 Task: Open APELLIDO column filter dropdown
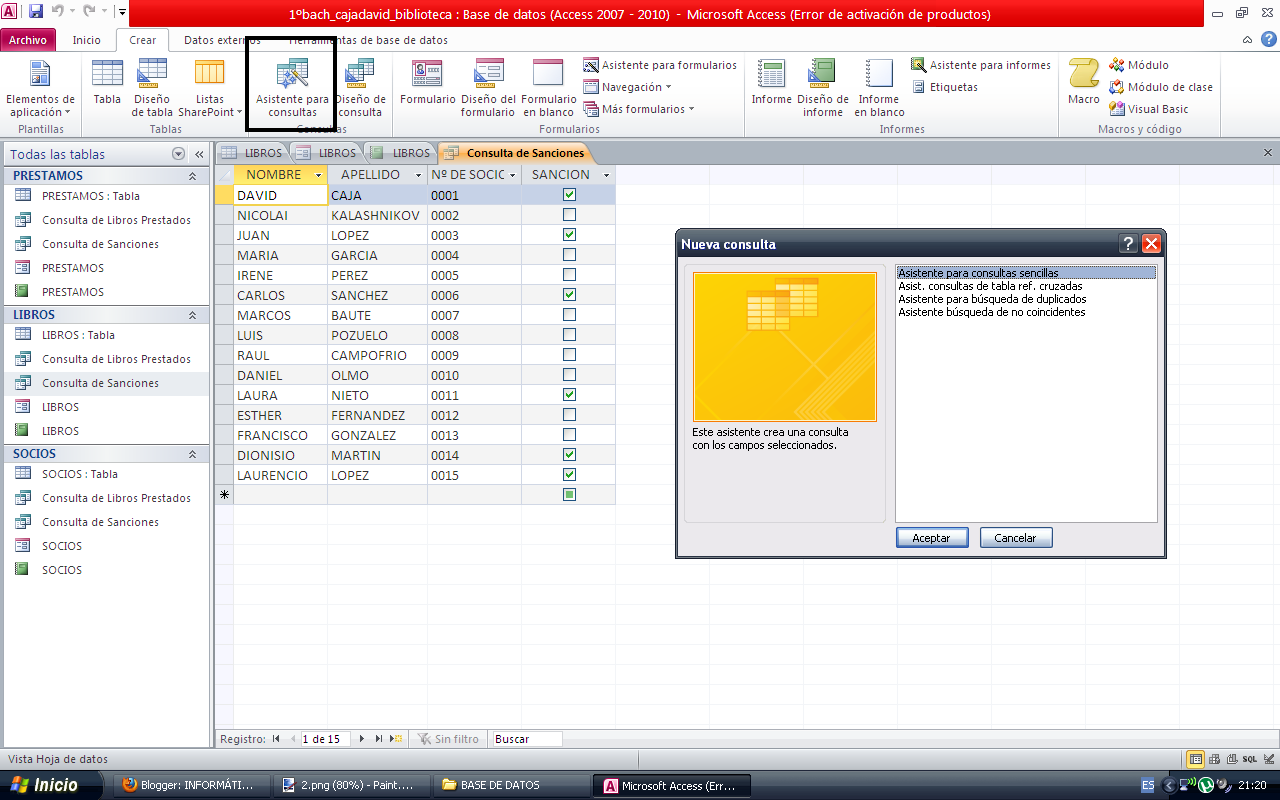pyautogui.click(x=418, y=175)
